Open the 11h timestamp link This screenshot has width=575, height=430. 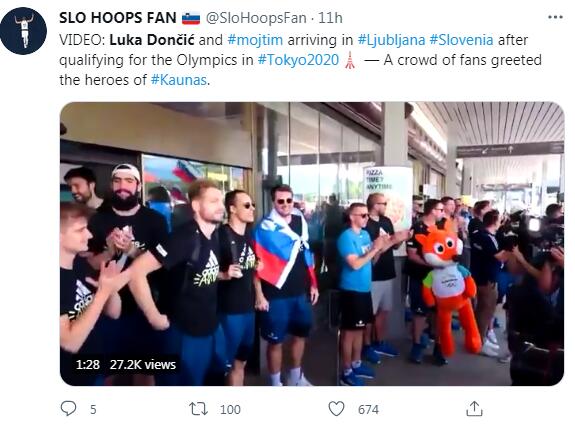(330, 18)
